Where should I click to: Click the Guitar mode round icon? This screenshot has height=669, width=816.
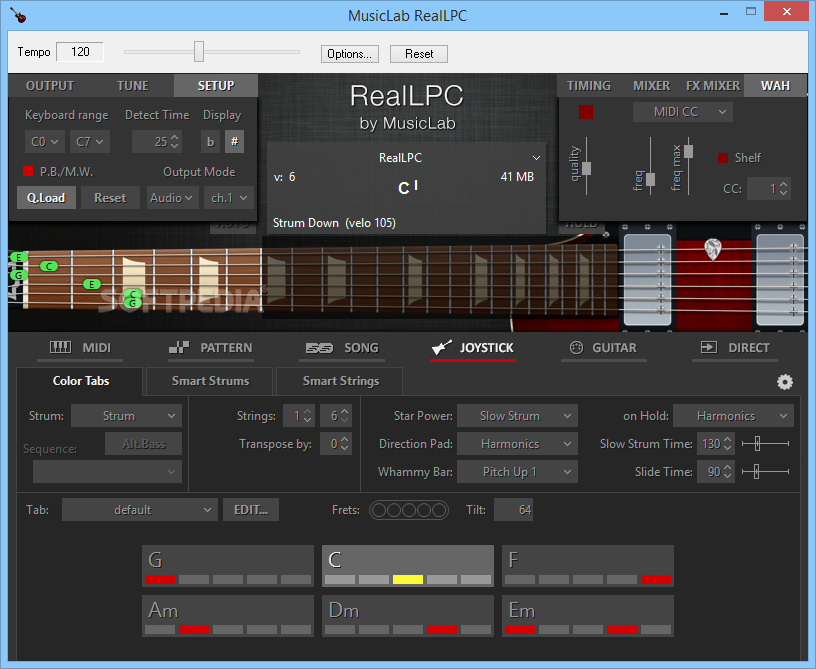pos(576,348)
